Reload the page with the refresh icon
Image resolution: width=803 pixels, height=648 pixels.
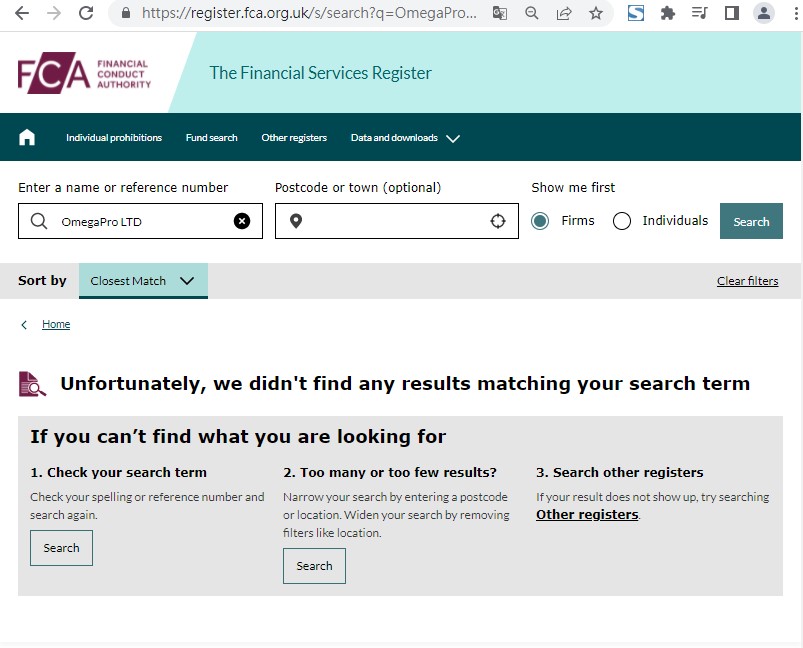86,13
